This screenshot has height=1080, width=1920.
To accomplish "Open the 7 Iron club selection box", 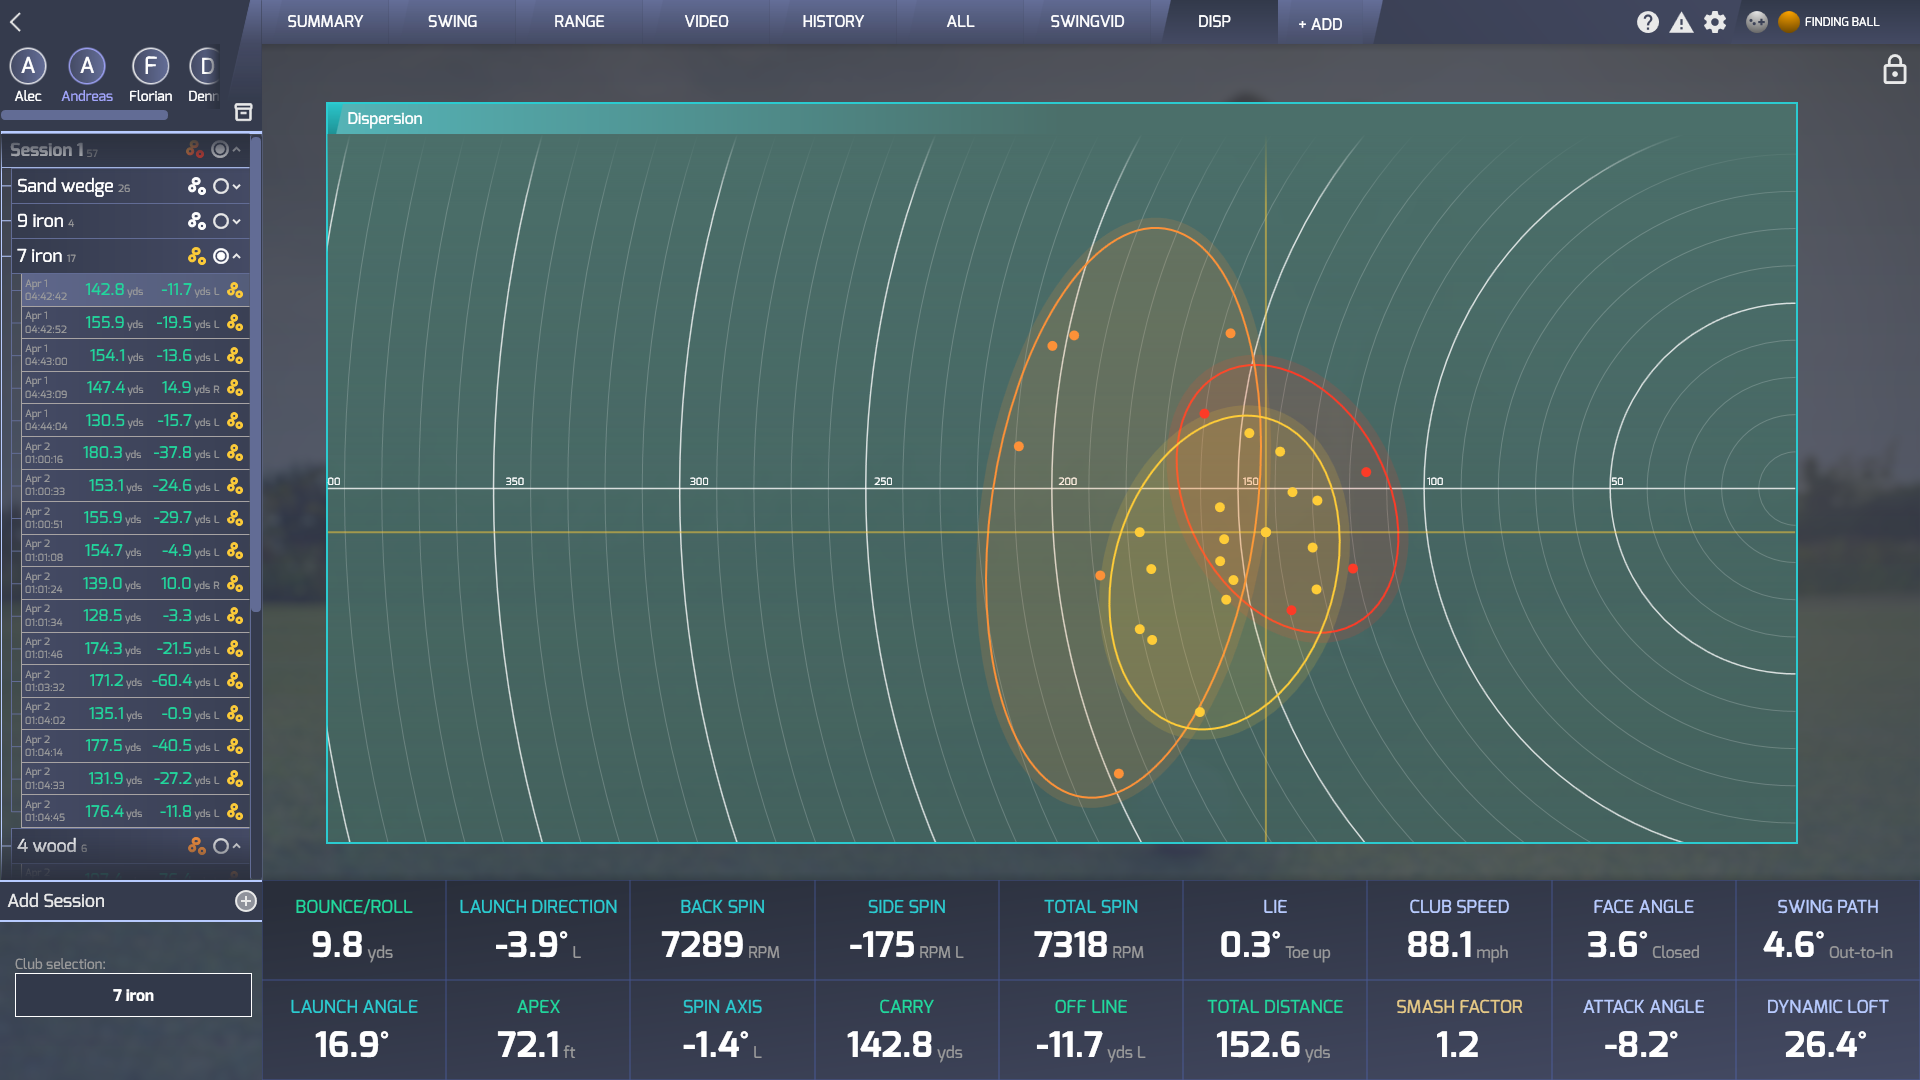I will tap(133, 995).
